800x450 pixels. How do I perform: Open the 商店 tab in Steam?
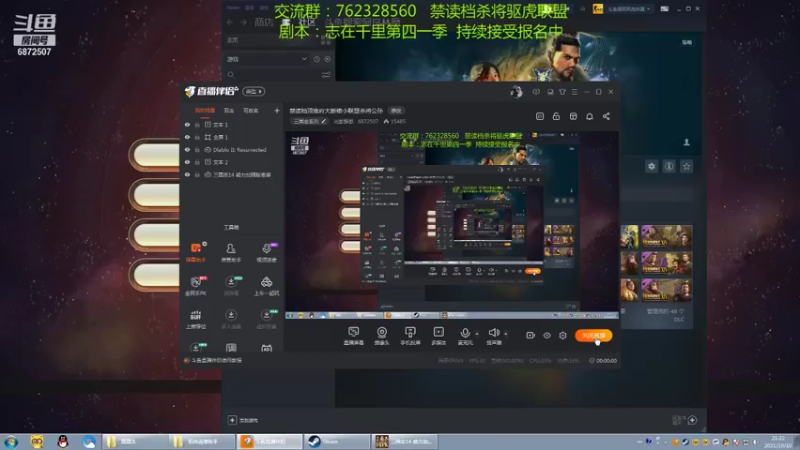point(264,22)
